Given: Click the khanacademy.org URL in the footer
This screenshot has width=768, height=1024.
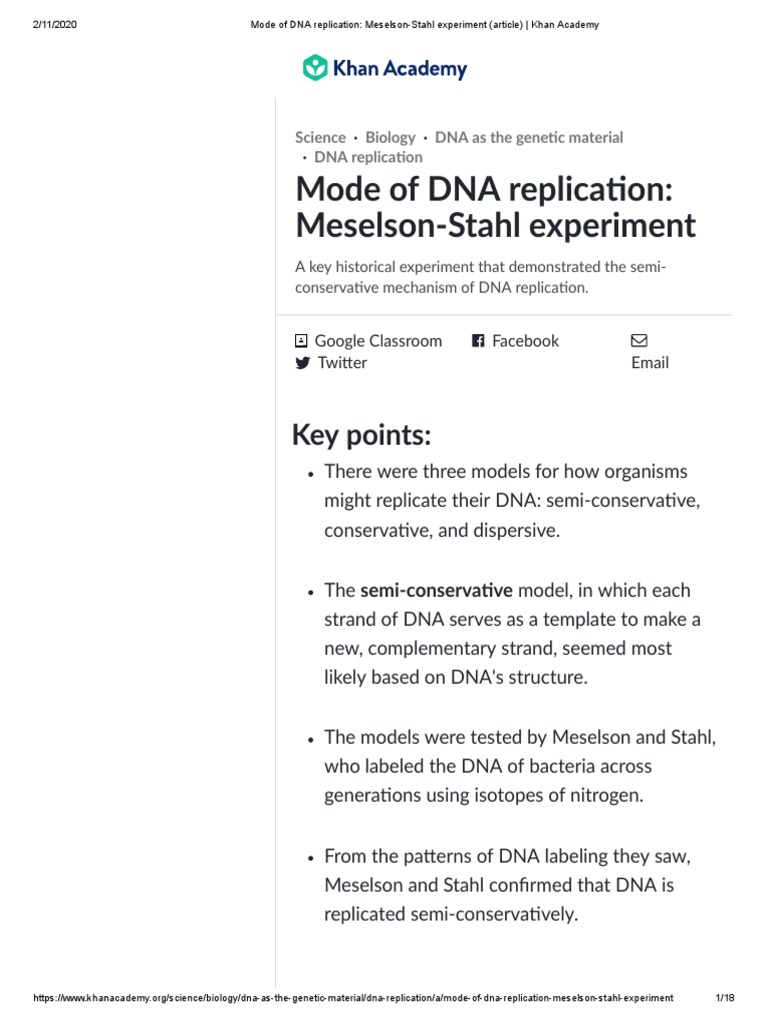Looking at the screenshot, I should pyautogui.click(x=353, y=998).
